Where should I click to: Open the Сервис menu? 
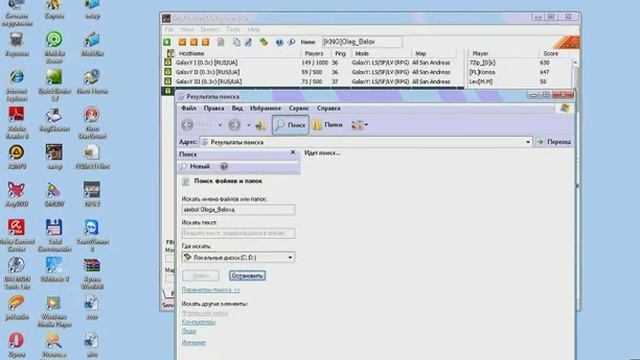(x=299, y=108)
